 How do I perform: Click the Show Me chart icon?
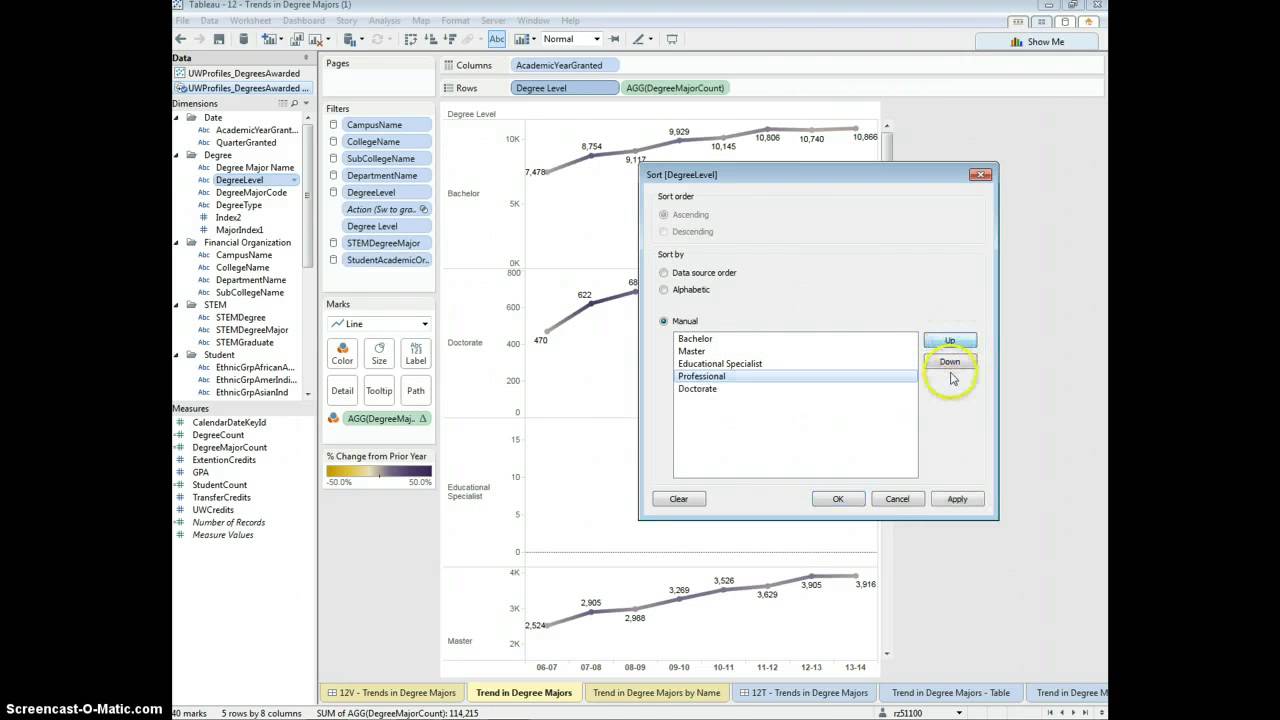1016,42
